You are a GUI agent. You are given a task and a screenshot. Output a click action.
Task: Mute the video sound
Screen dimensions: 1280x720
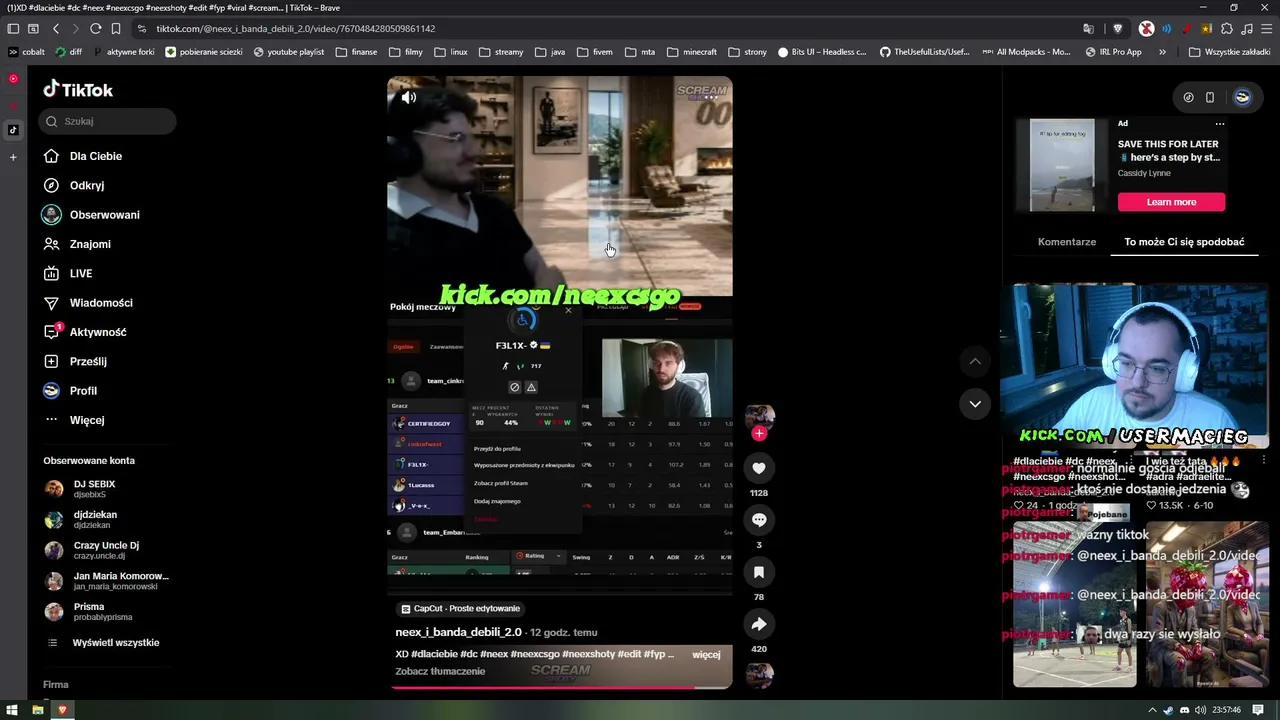409,97
